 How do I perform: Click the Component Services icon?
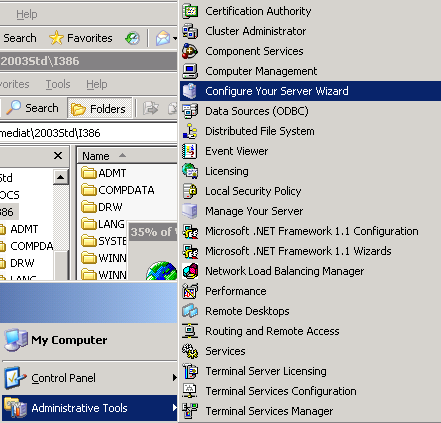tap(190, 51)
